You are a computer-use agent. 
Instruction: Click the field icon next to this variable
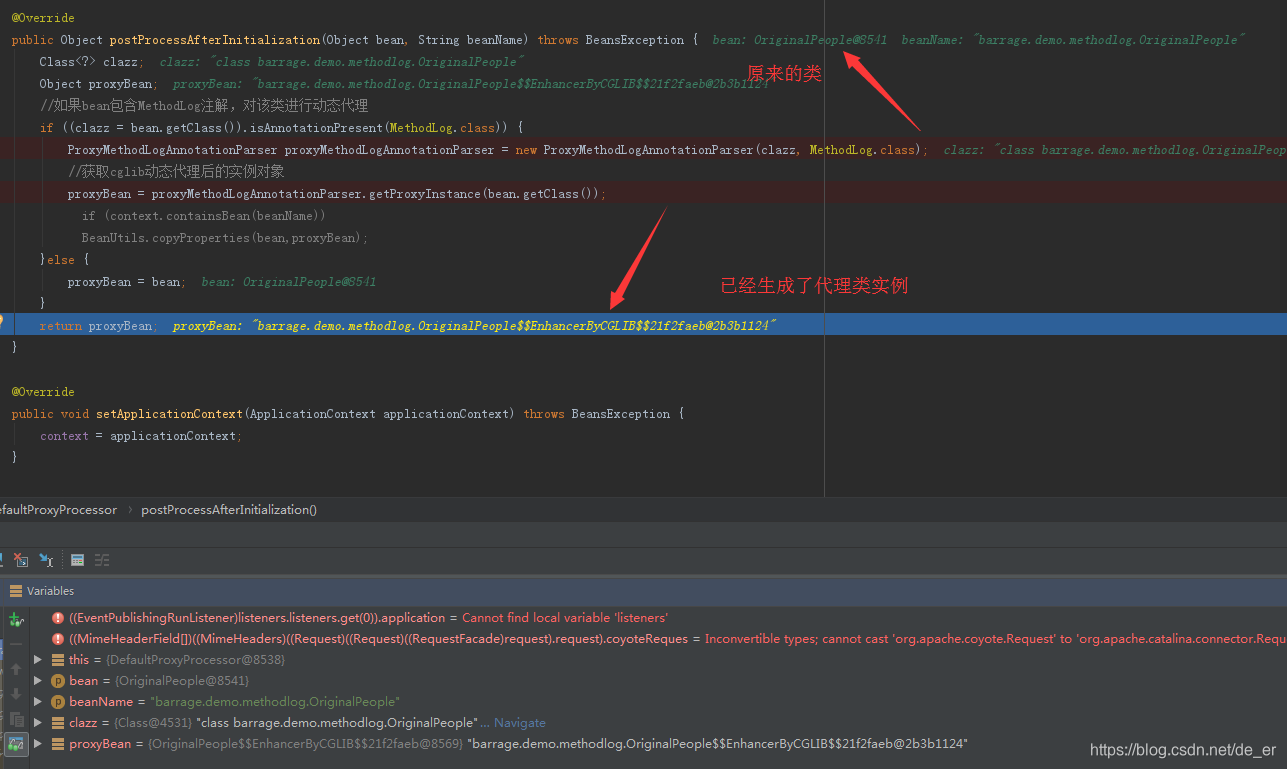(x=58, y=659)
